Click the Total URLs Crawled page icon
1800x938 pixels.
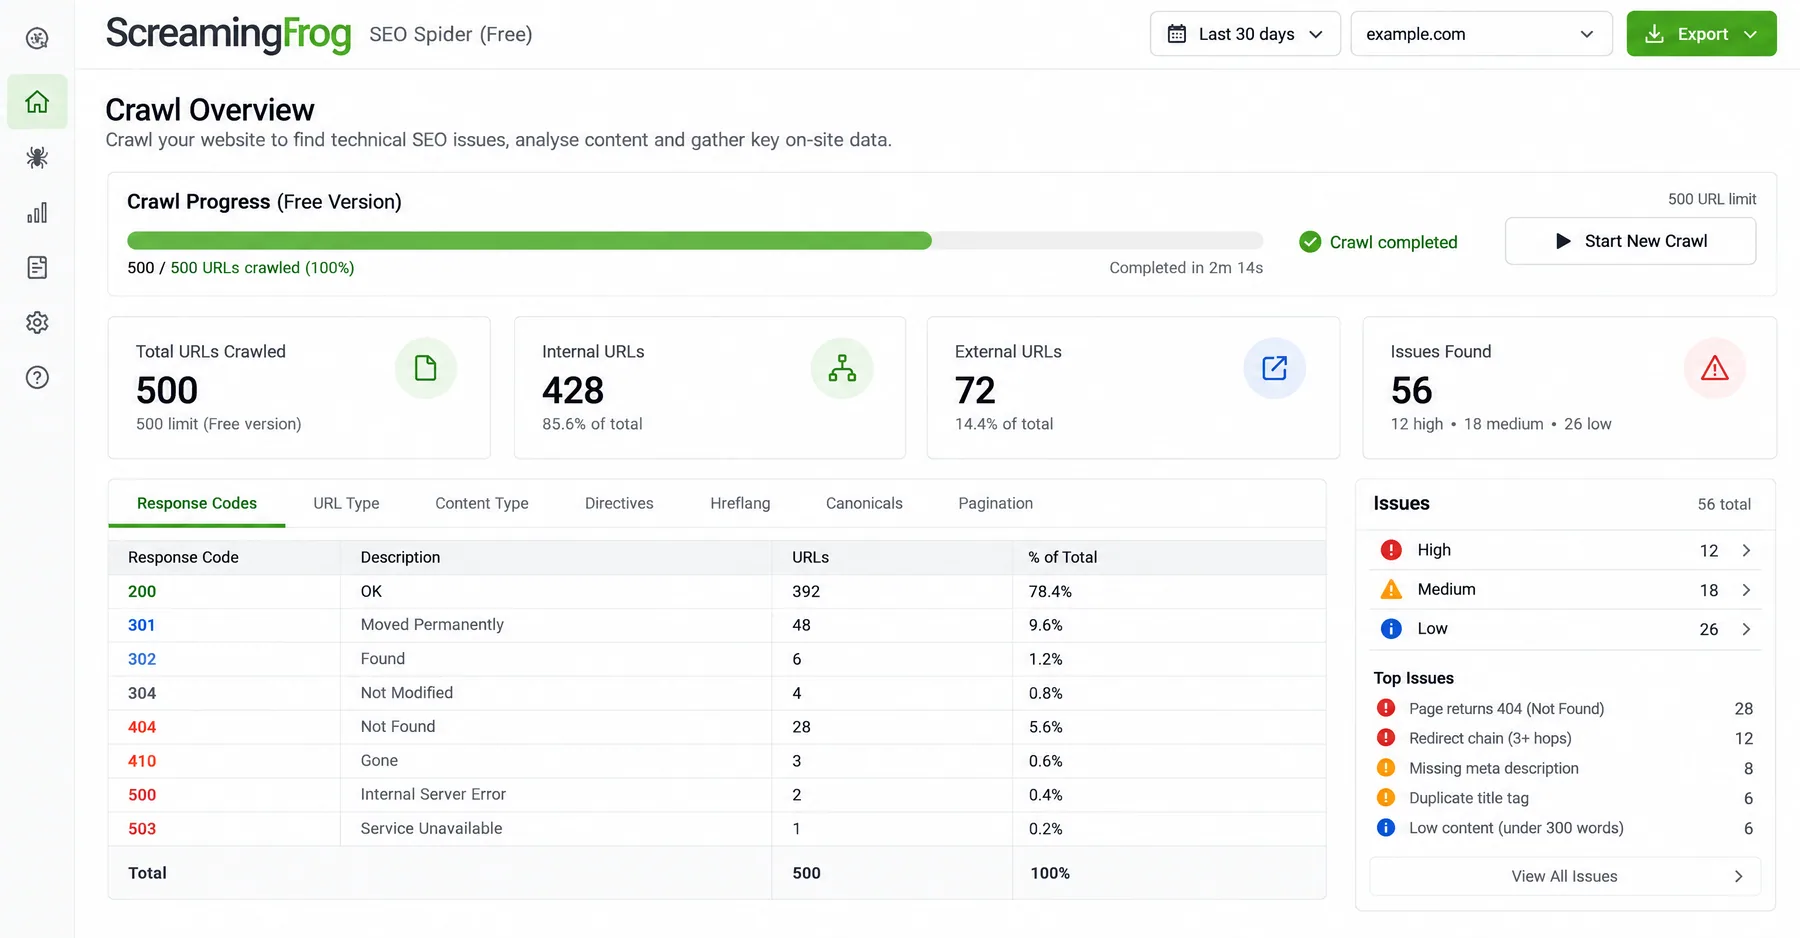pos(426,368)
